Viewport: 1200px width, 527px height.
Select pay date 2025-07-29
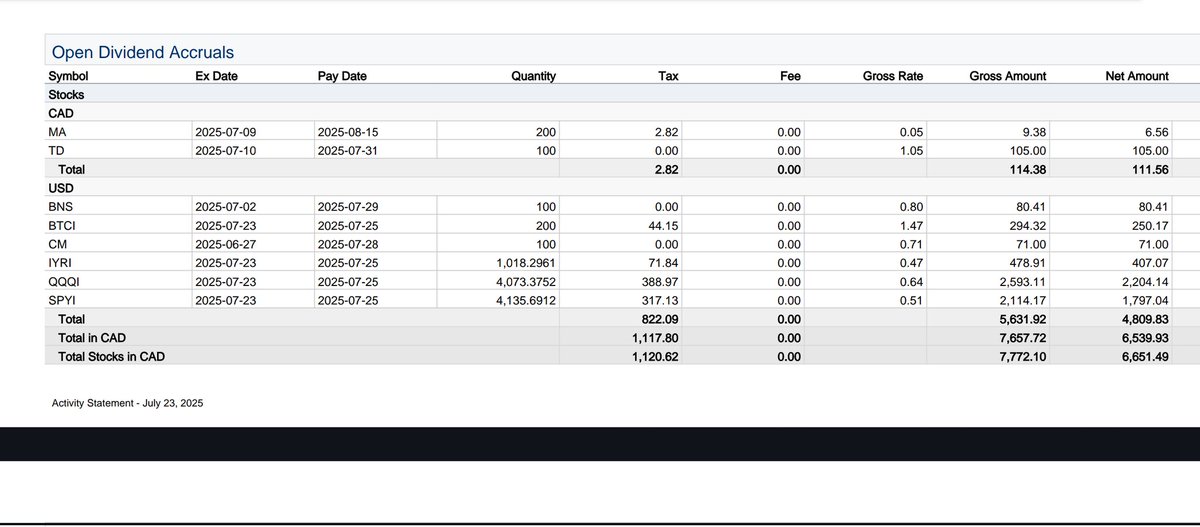(350, 207)
